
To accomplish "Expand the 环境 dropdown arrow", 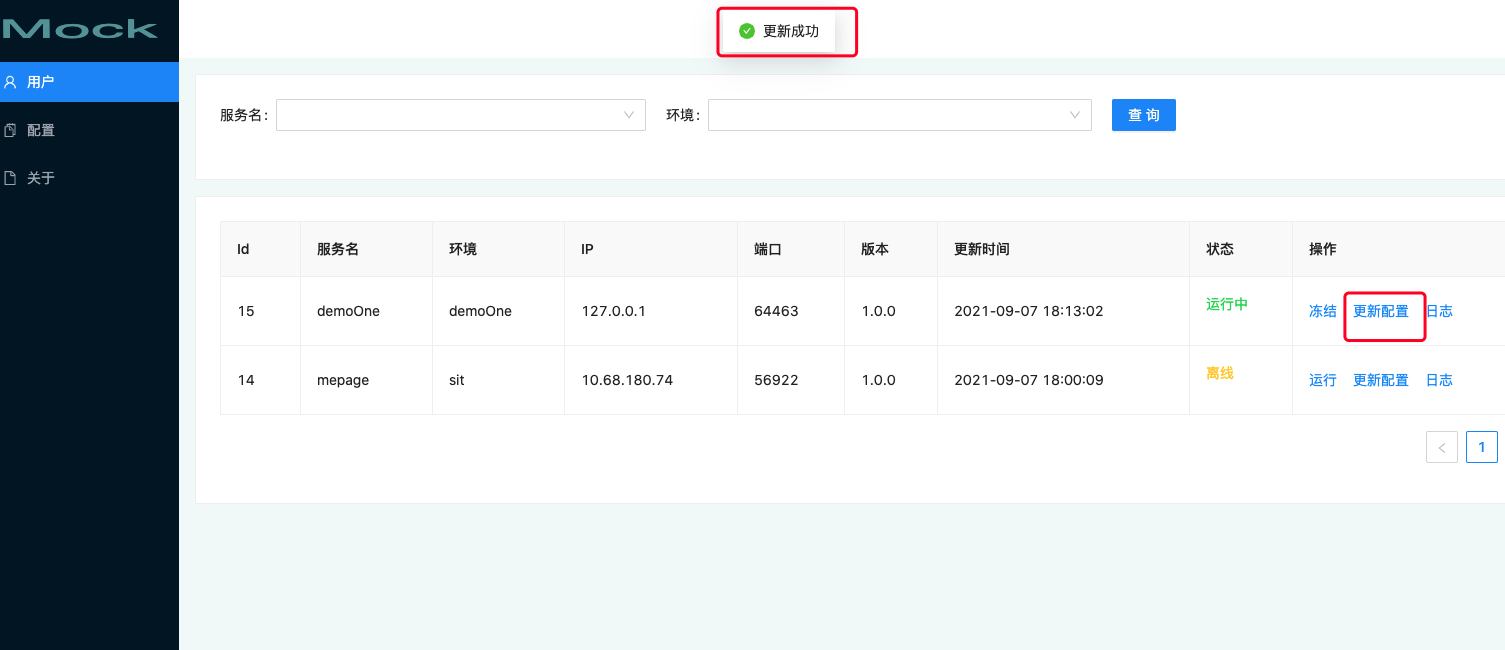I will pyautogui.click(x=1075, y=115).
